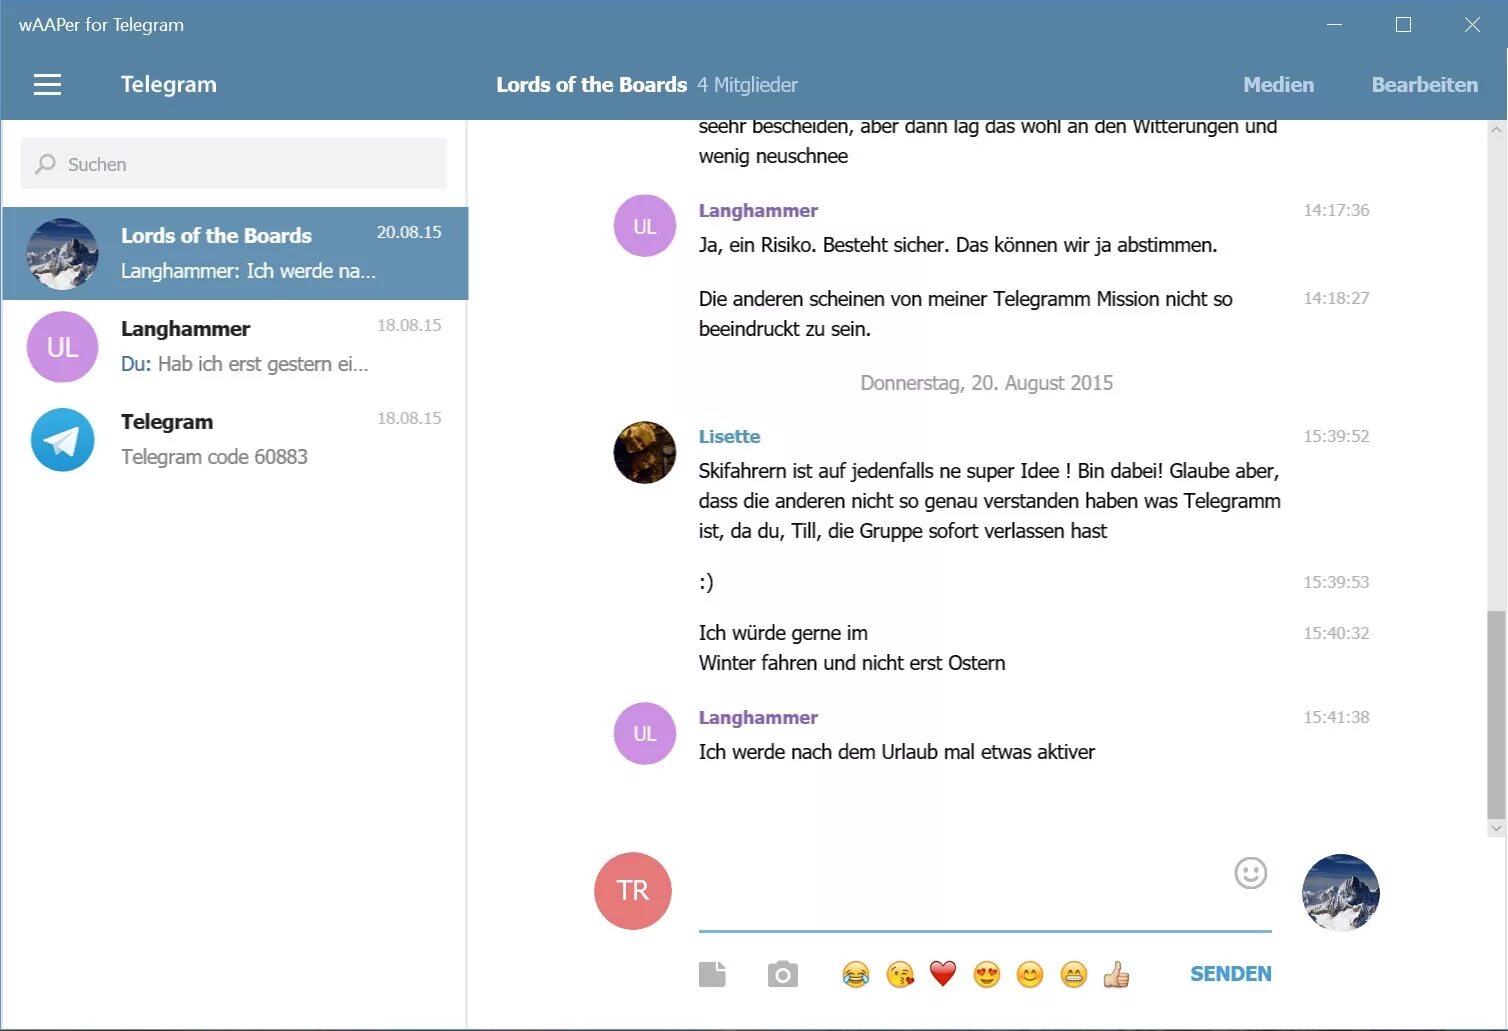Click the Lords of the Boards header title
1508x1031 pixels.
pyautogui.click(x=591, y=85)
